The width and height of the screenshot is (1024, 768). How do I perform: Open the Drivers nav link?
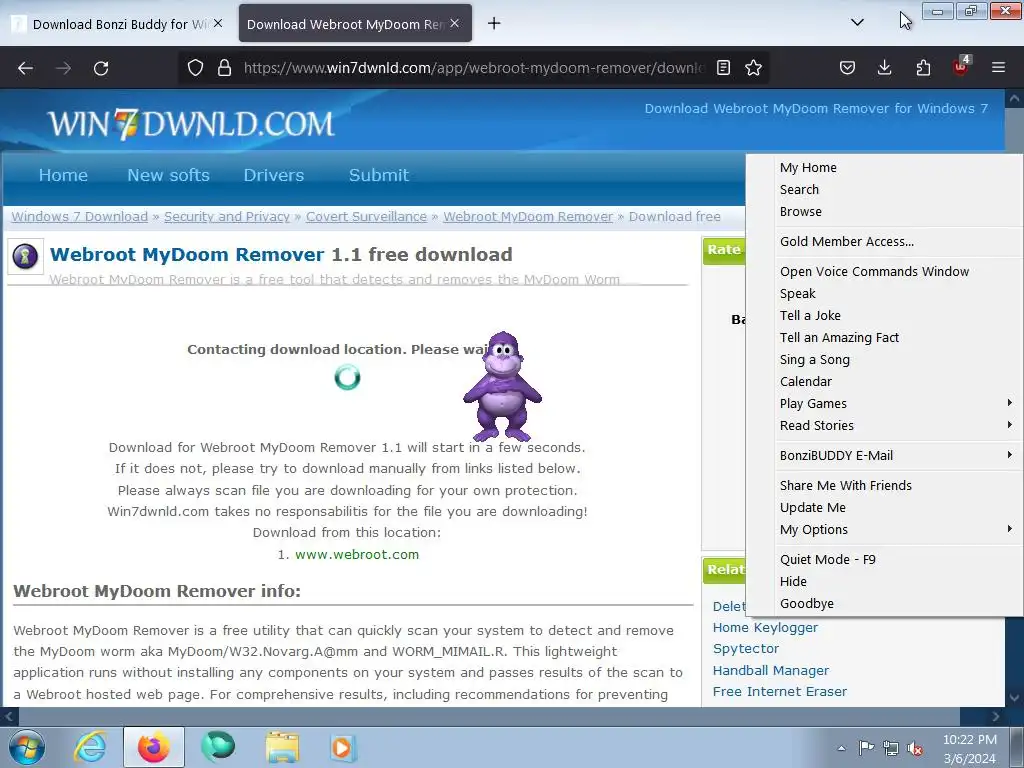click(x=274, y=175)
